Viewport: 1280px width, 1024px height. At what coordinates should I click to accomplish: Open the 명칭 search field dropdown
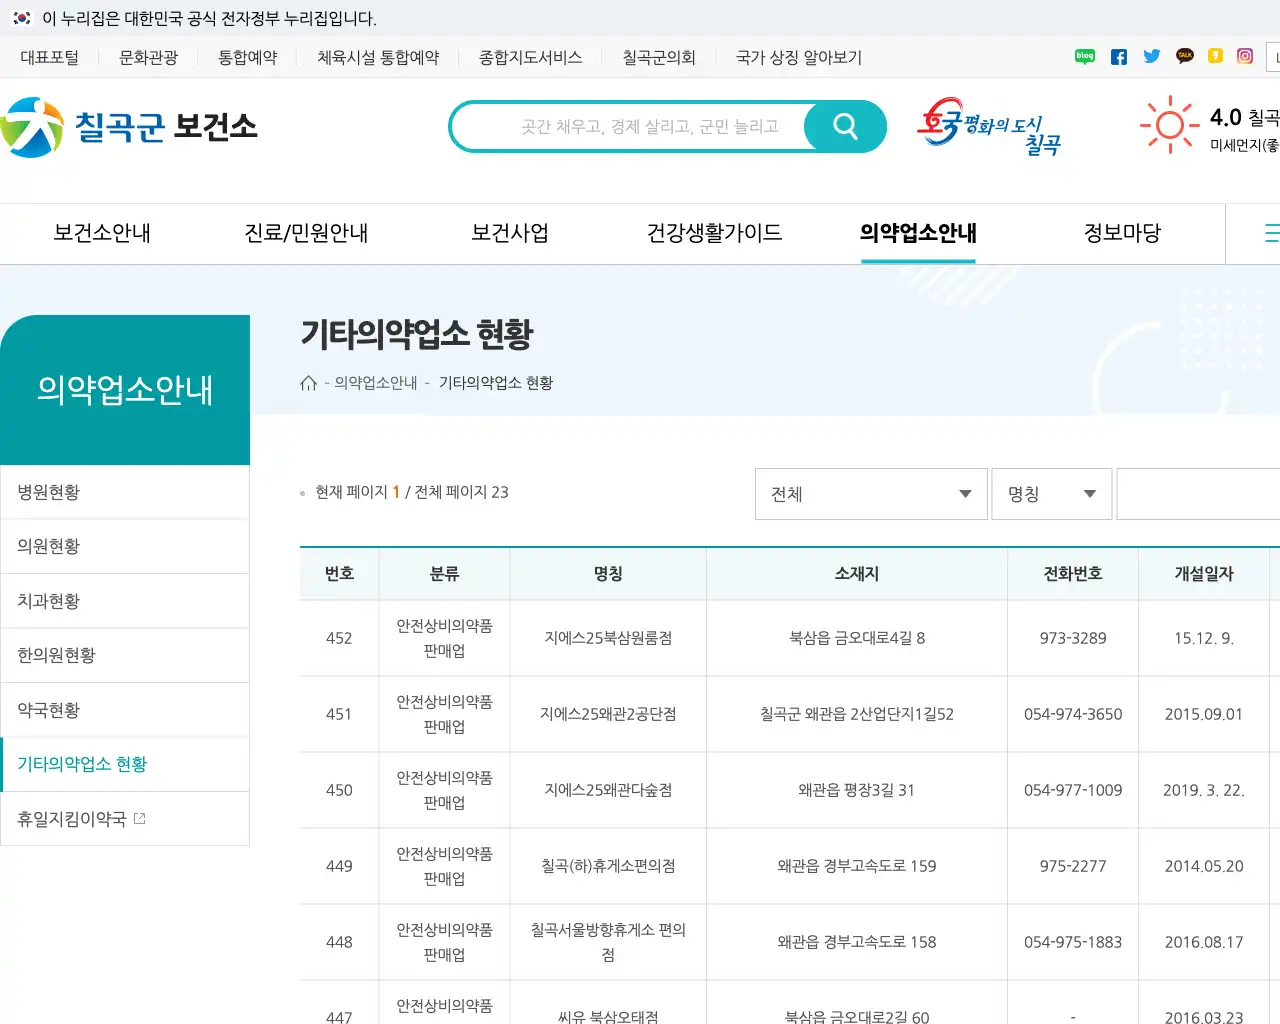pos(1051,494)
